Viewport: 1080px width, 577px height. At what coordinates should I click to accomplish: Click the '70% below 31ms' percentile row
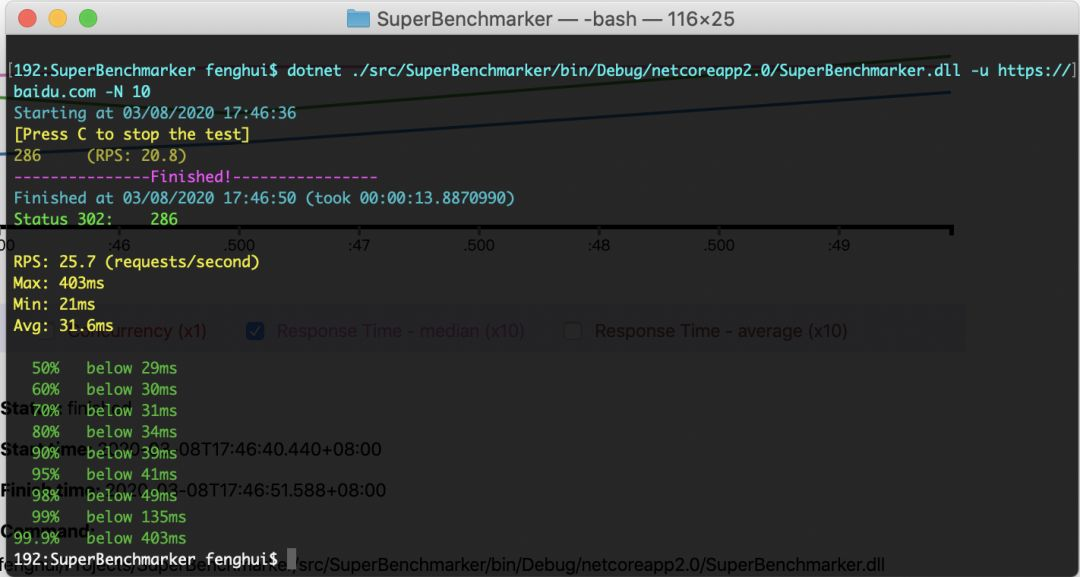click(105, 410)
